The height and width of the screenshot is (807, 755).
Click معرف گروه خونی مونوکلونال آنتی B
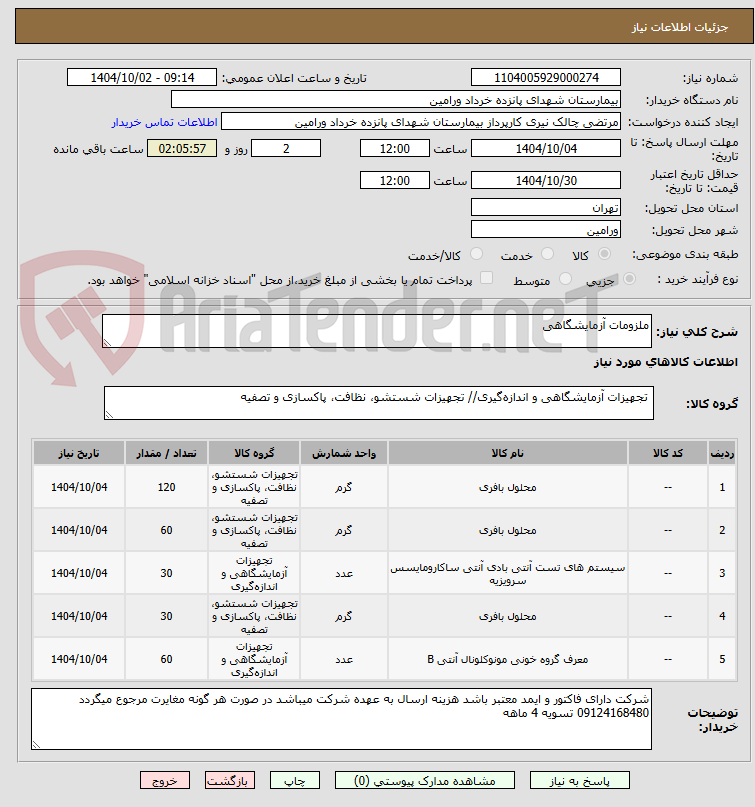tap(507, 660)
